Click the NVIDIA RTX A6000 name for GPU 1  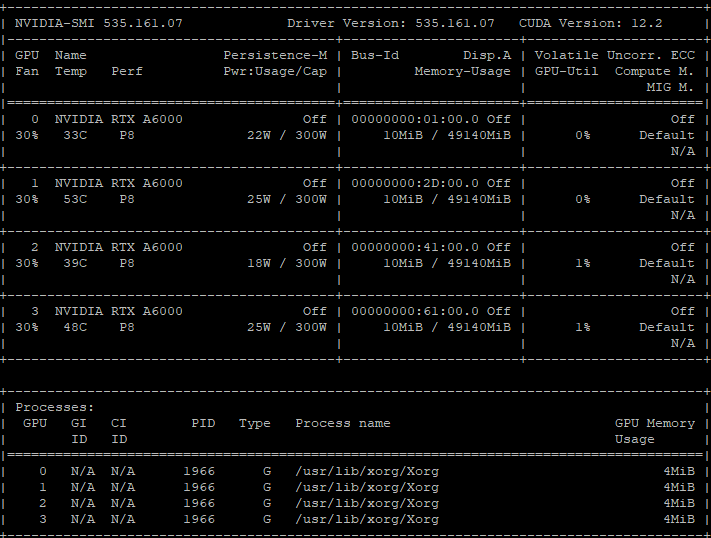point(118,183)
